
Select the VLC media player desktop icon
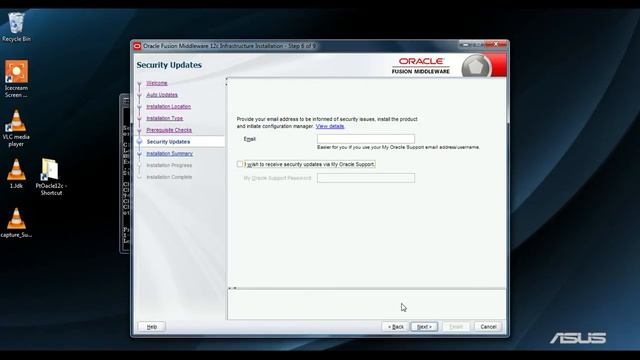click(16, 128)
